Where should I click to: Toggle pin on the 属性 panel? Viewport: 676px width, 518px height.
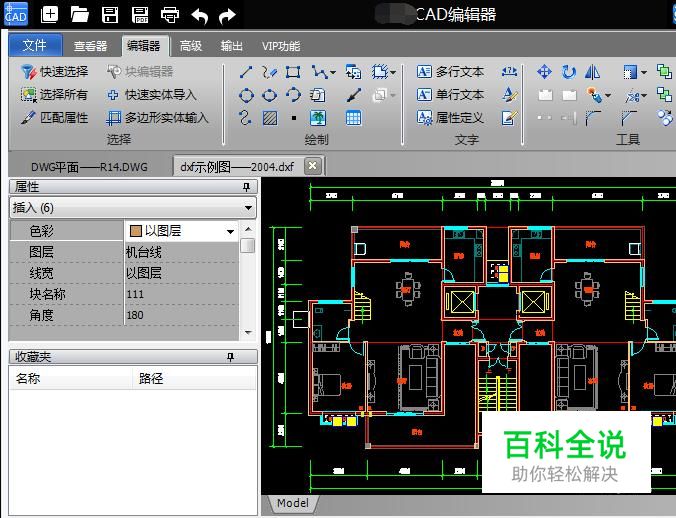point(246,187)
